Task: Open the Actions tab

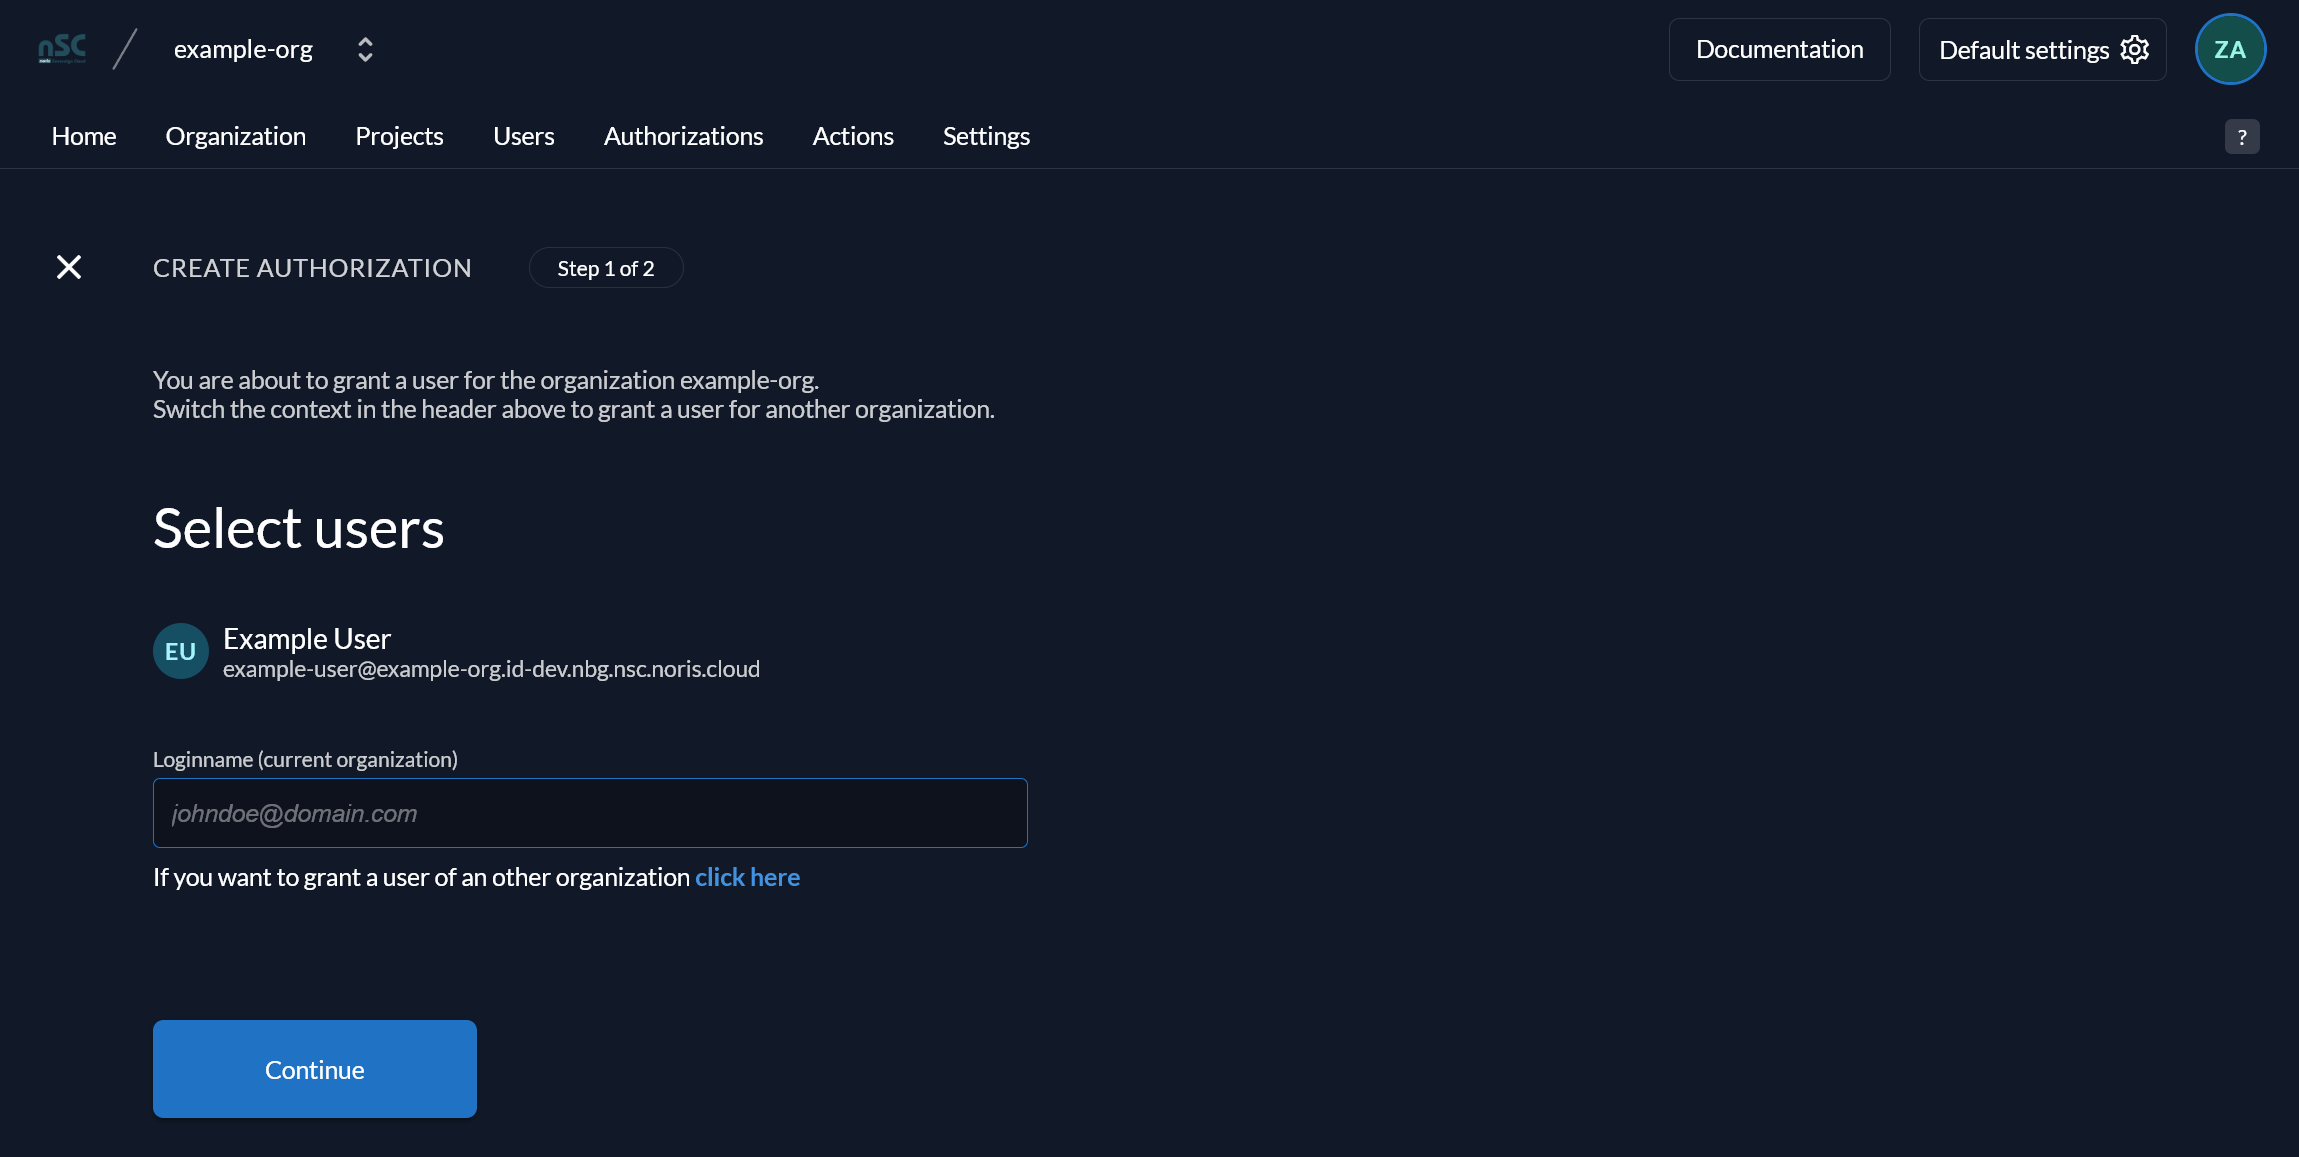Action: [853, 136]
